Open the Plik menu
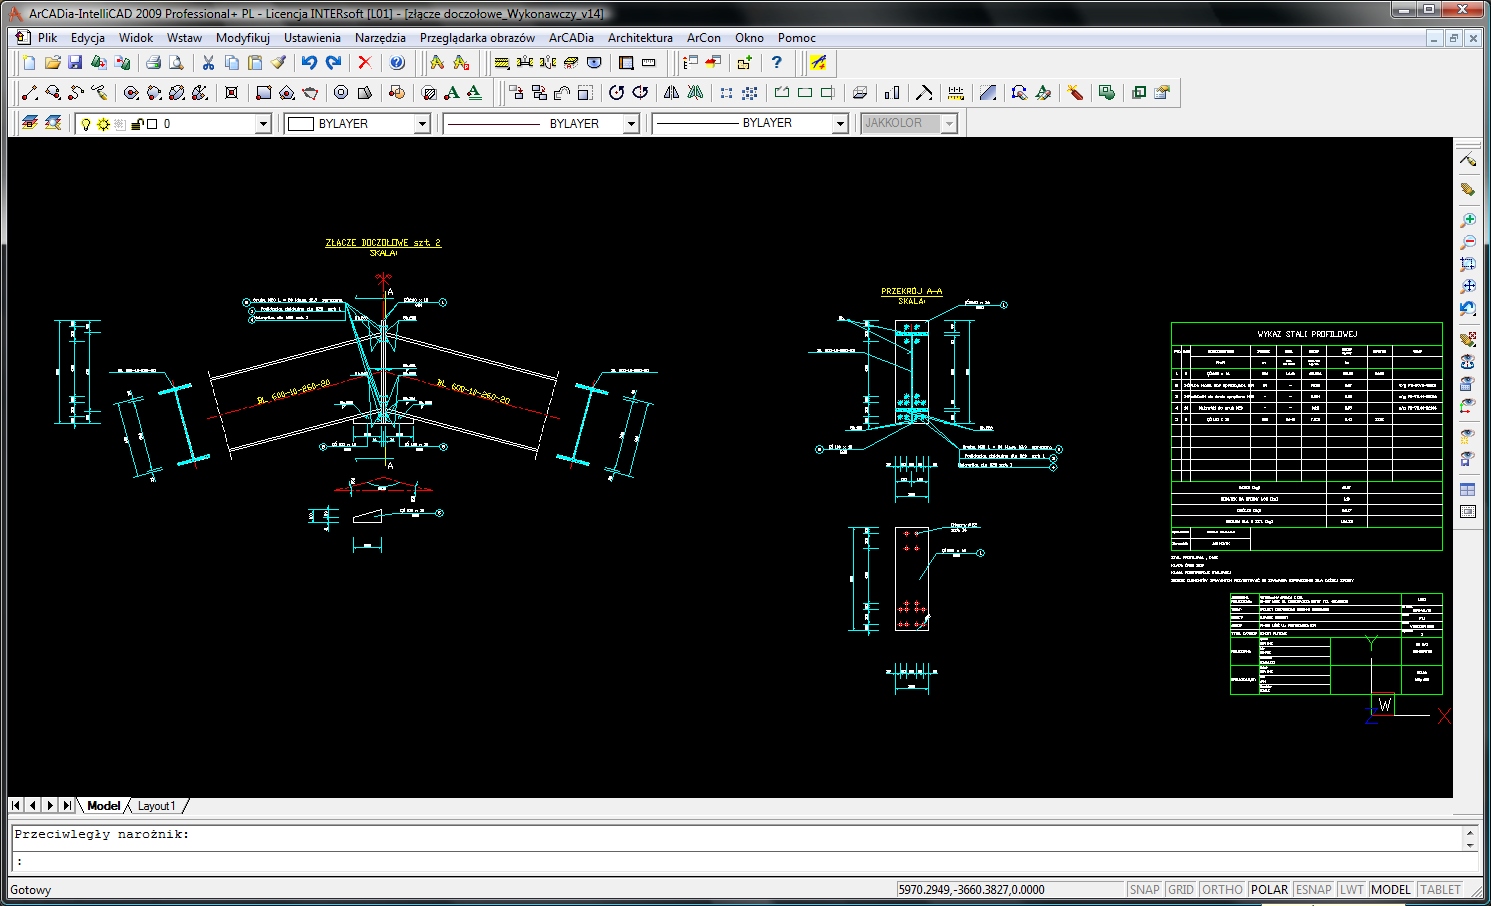Screen dimensions: 1491x906 coord(47,38)
